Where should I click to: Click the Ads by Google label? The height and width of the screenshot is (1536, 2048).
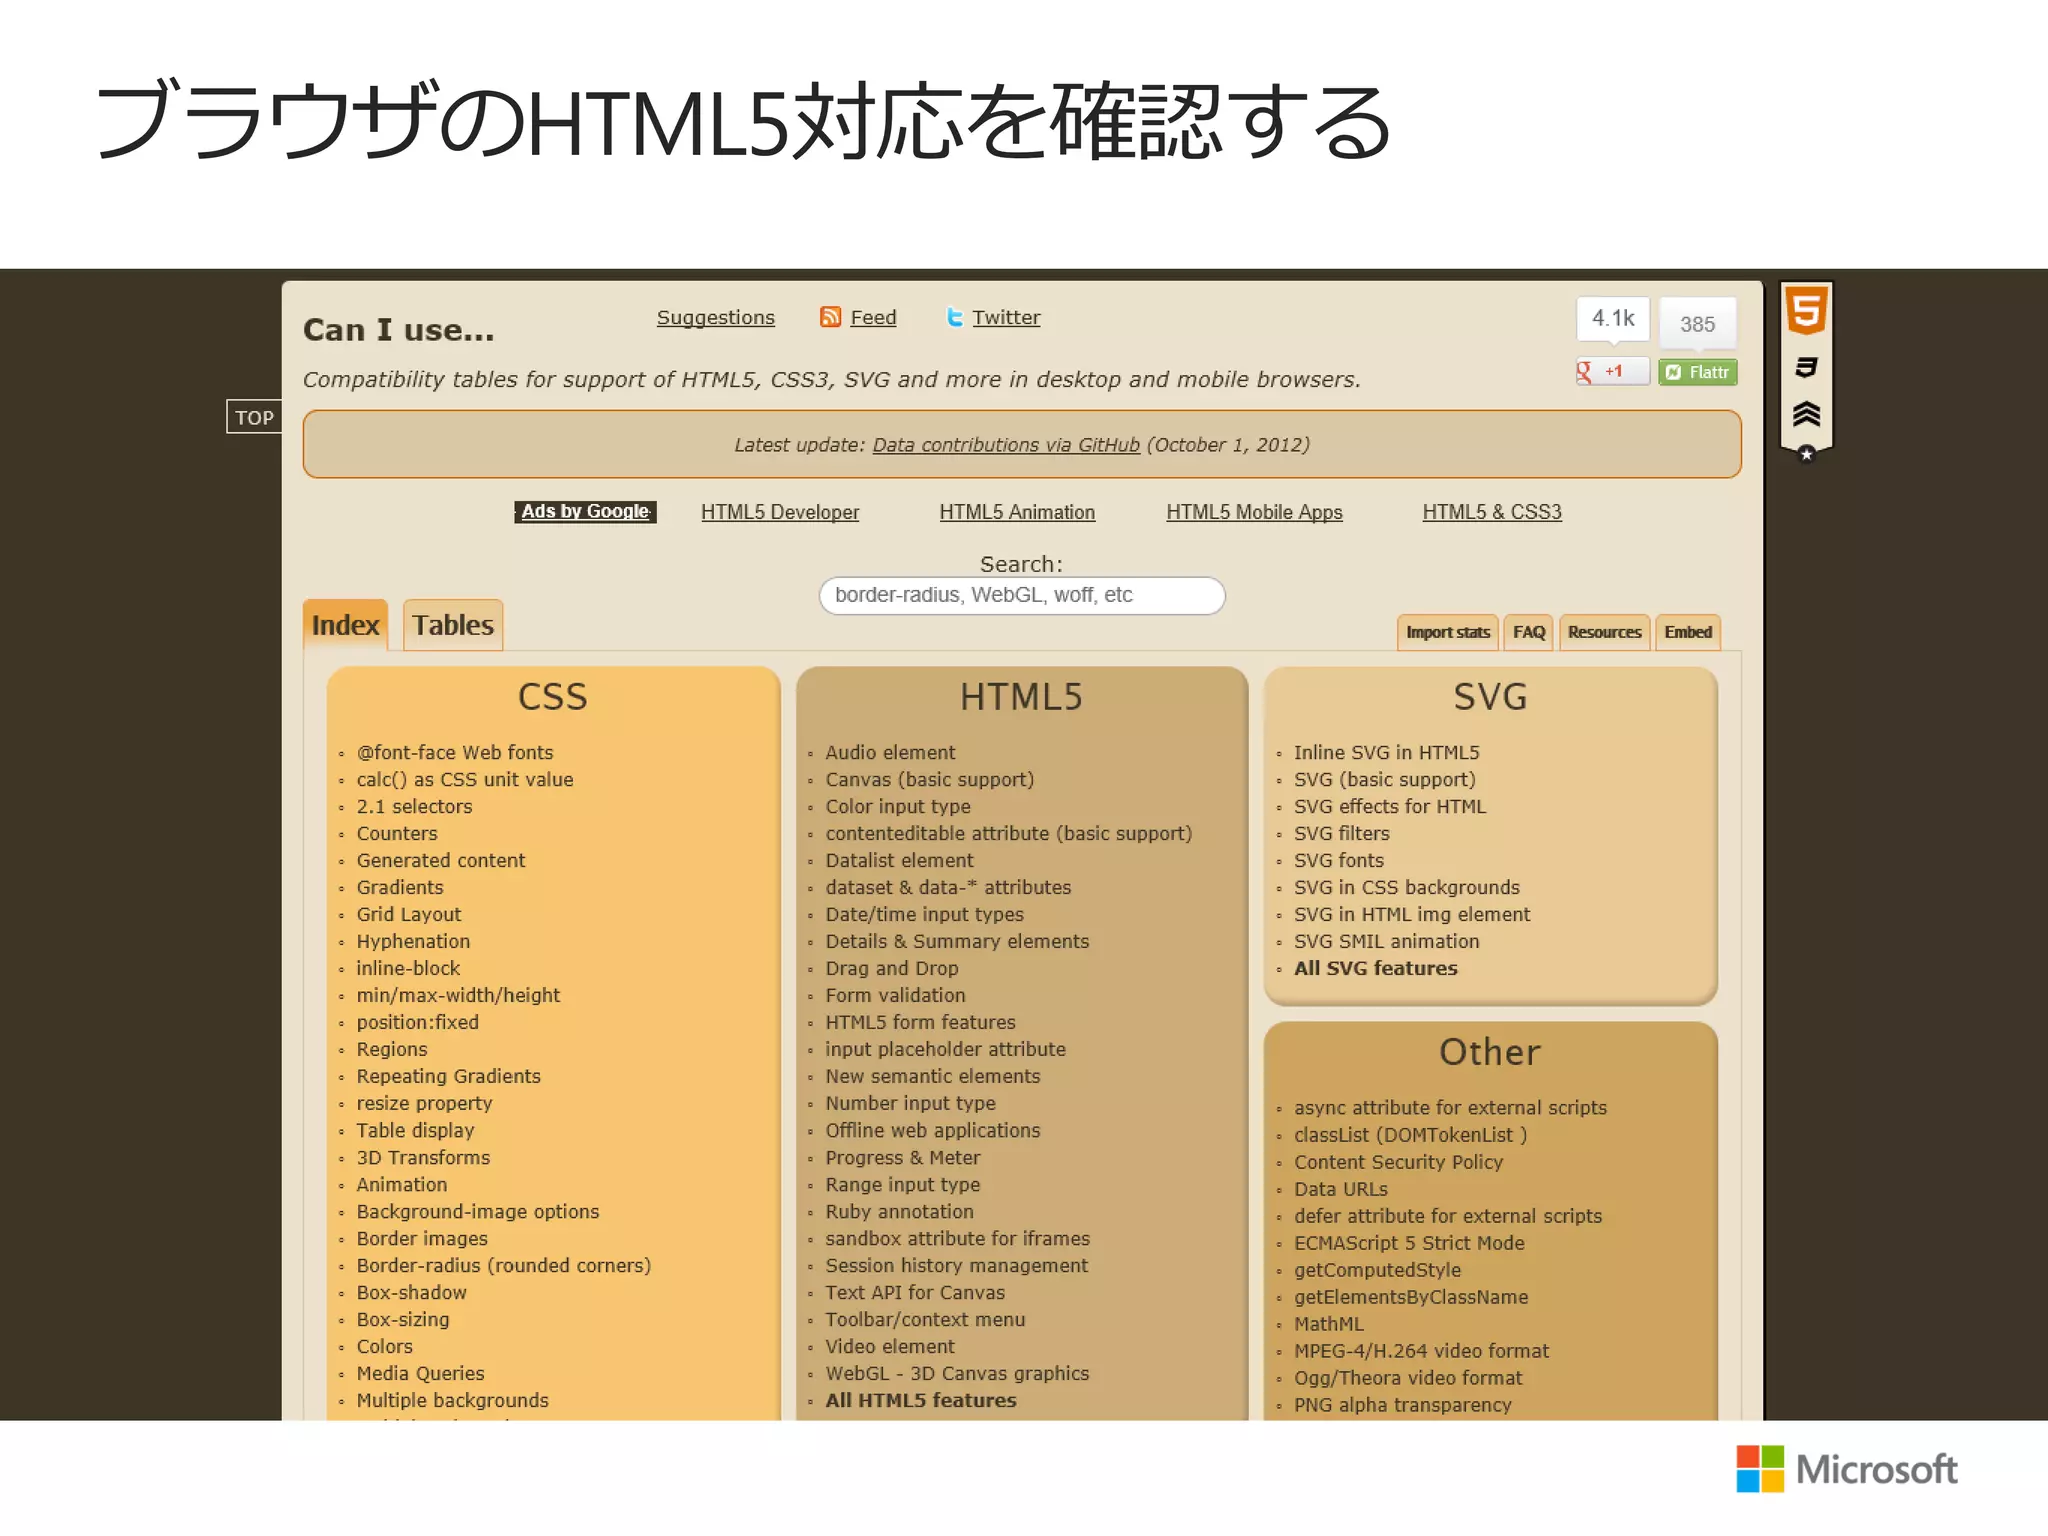(x=585, y=511)
